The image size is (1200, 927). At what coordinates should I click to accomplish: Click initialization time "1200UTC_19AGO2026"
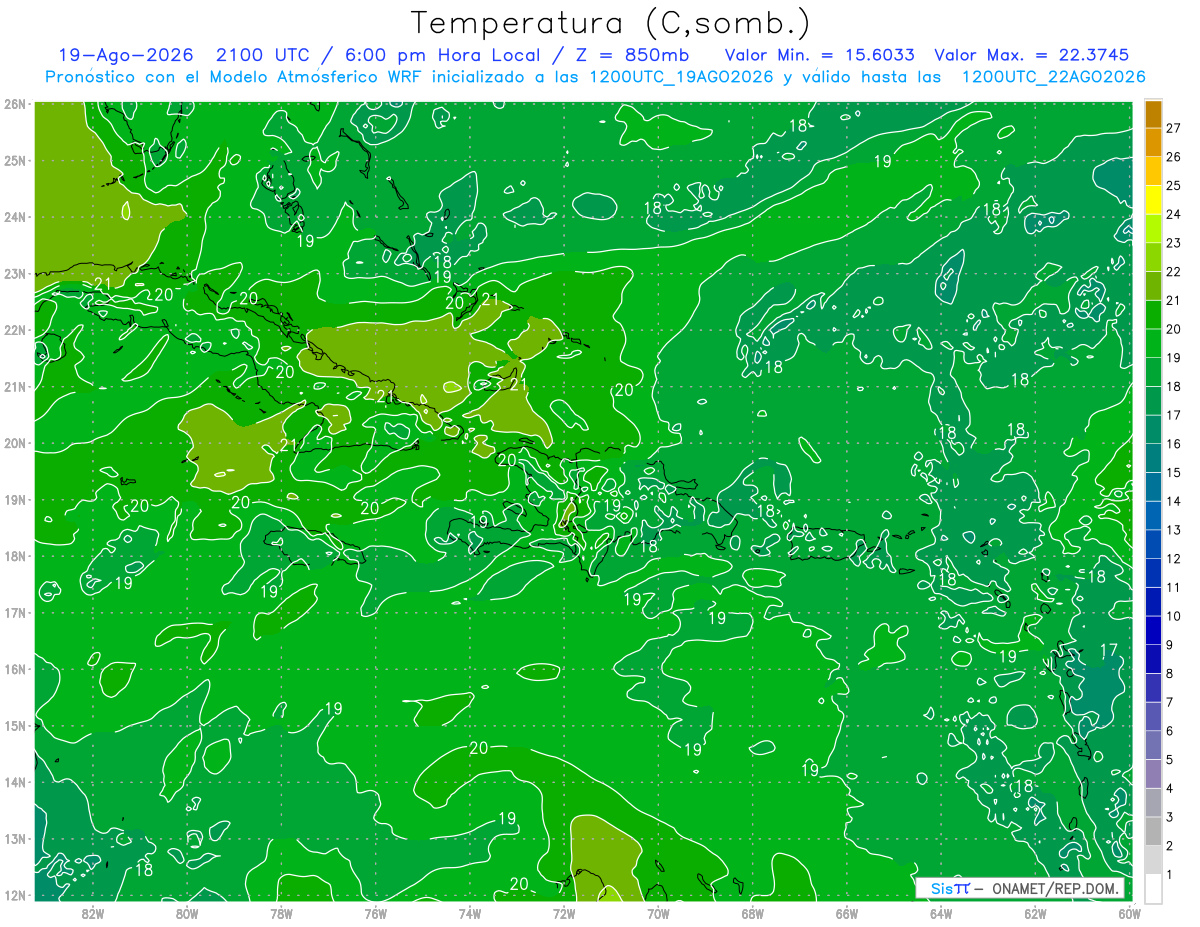(x=680, y=77)
